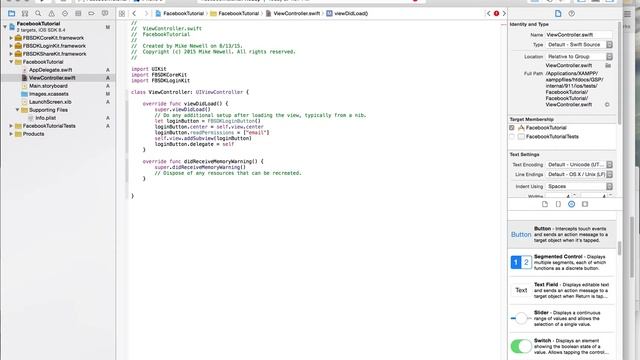The width and height of the screenshot is (640, 360).
Task: Open the Test navigator icon
Action: point(64,13)
